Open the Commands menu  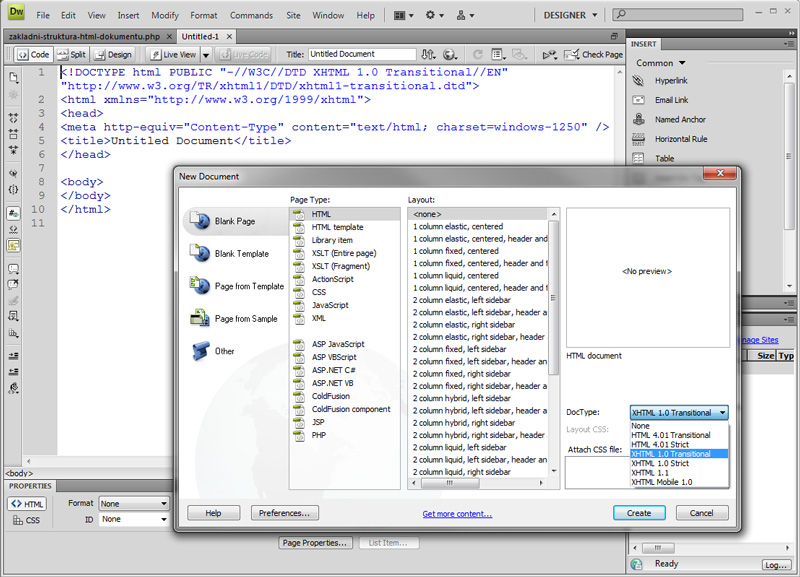[251, 16]
